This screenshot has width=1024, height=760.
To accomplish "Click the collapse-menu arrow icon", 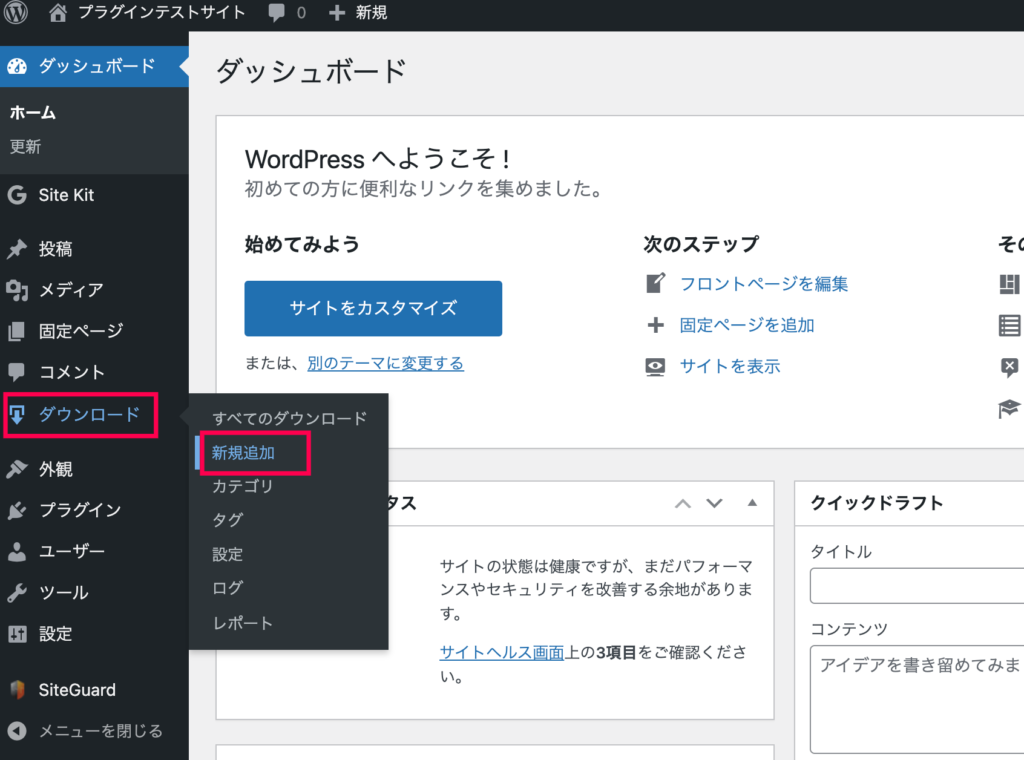I will pyautogui.click(x=17, y=731).
